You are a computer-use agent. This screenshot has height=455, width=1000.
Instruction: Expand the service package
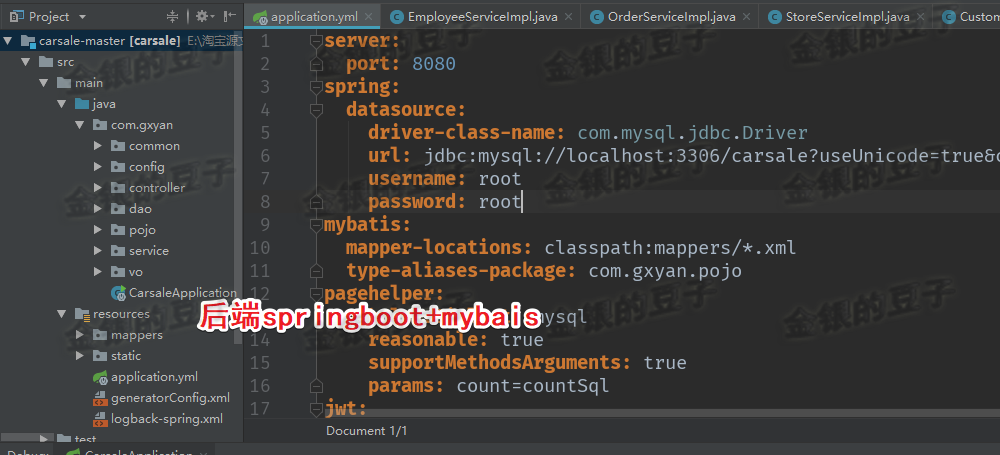click(98, 251)
